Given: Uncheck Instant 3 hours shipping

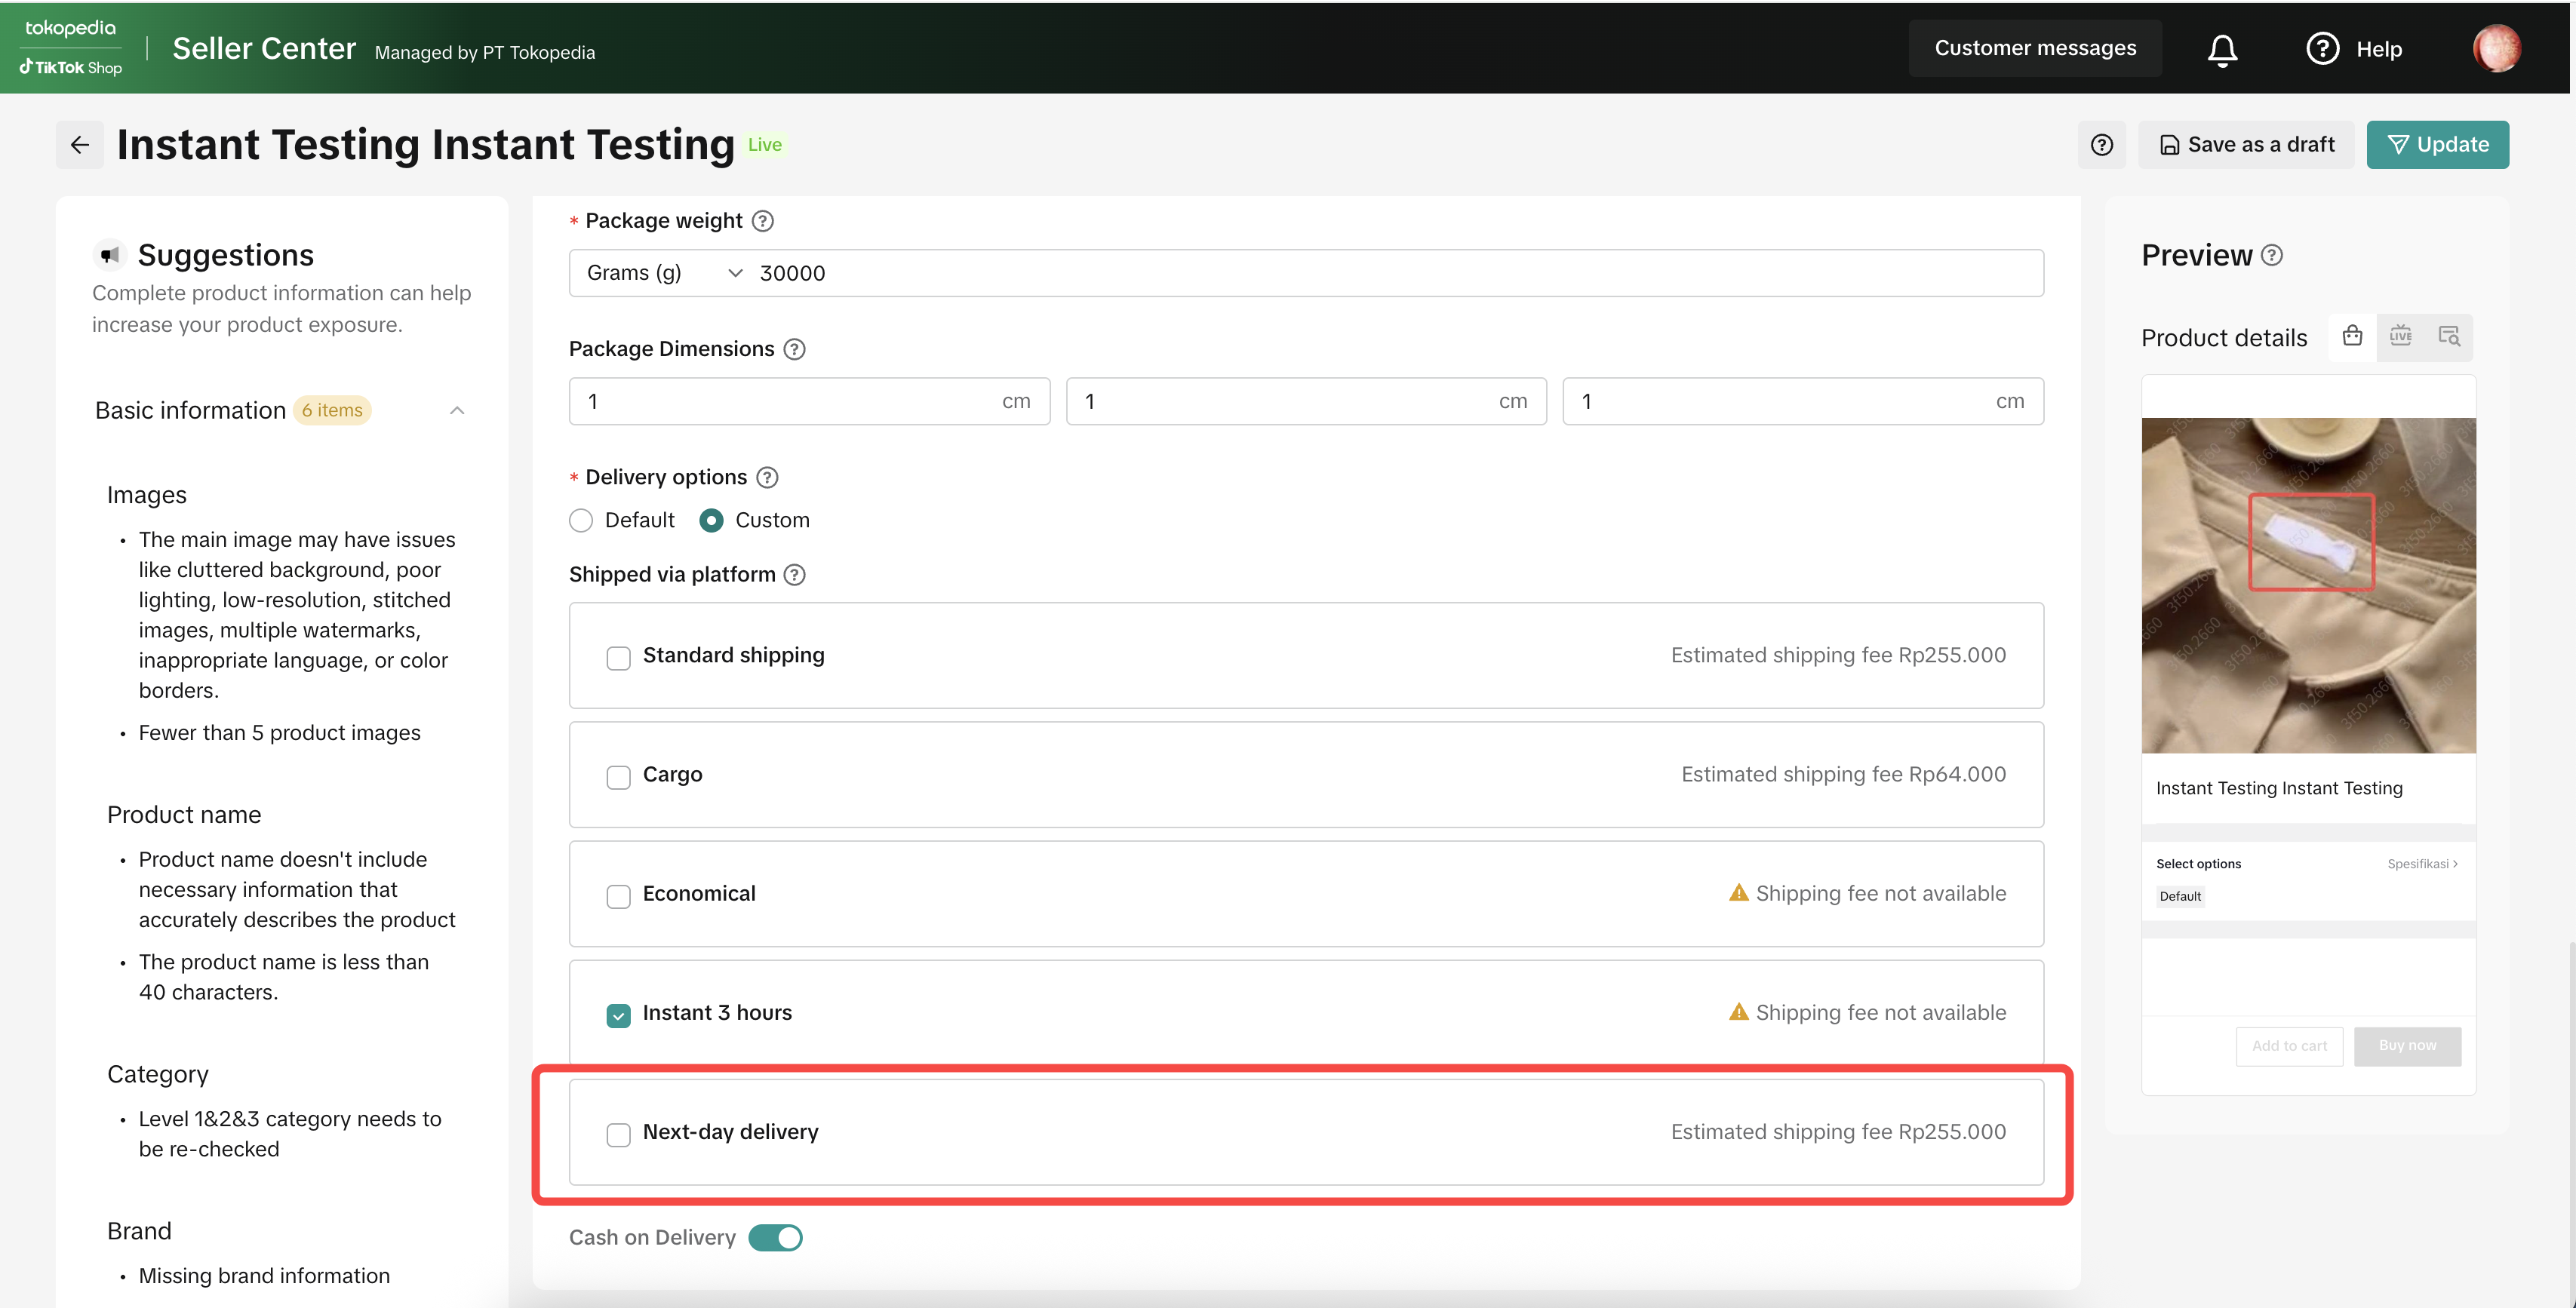Looking at the screenshot, I should click(618, 1015).
